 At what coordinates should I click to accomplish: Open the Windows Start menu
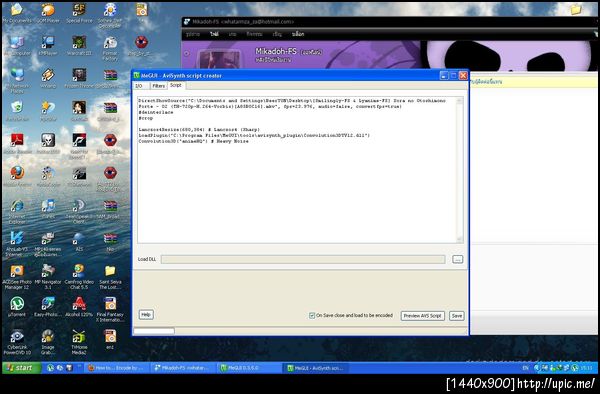(21, 368)
